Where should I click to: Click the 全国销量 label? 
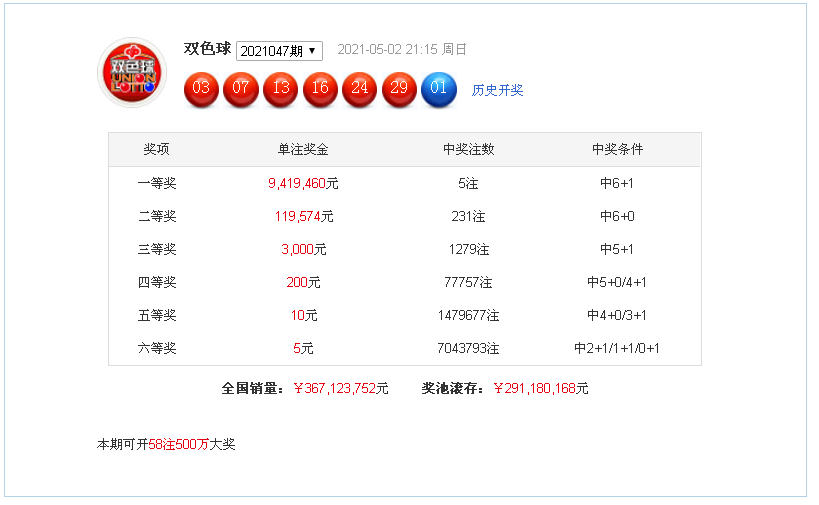click(253, 389)
